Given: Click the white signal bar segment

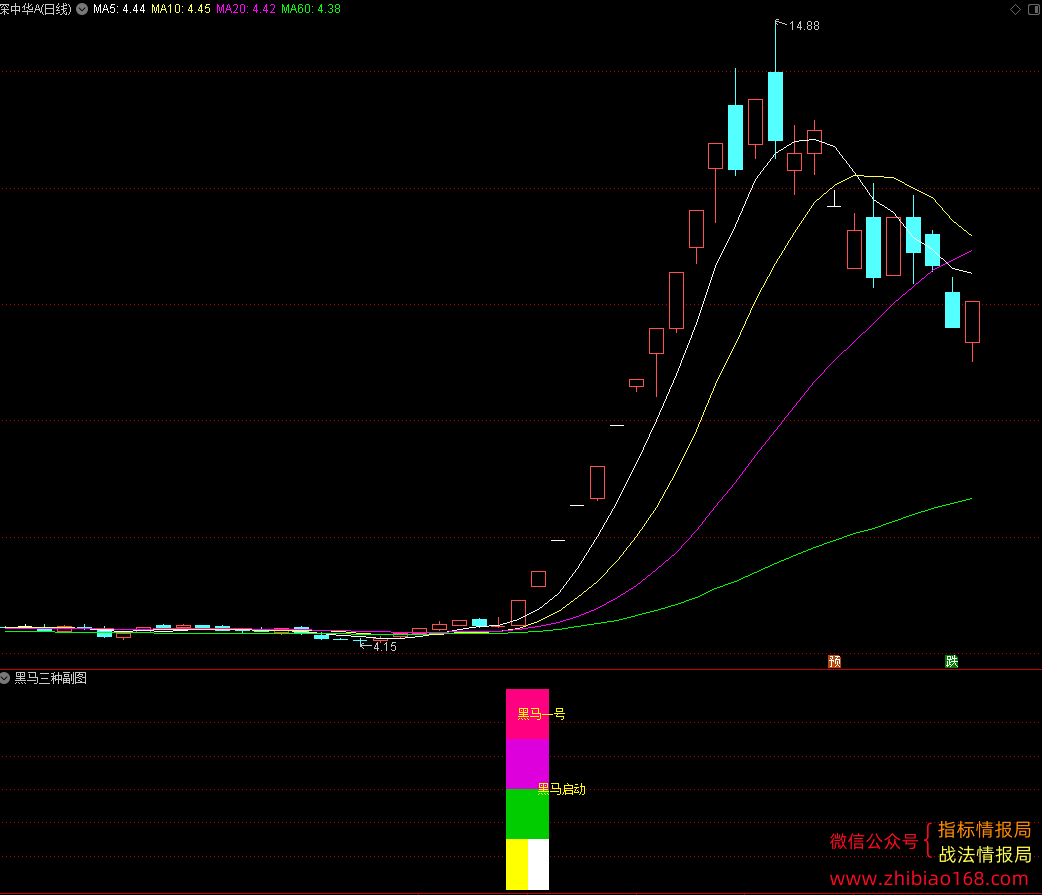Looking at the screenshot, I should pyautogui.click(x=538, y=864).
